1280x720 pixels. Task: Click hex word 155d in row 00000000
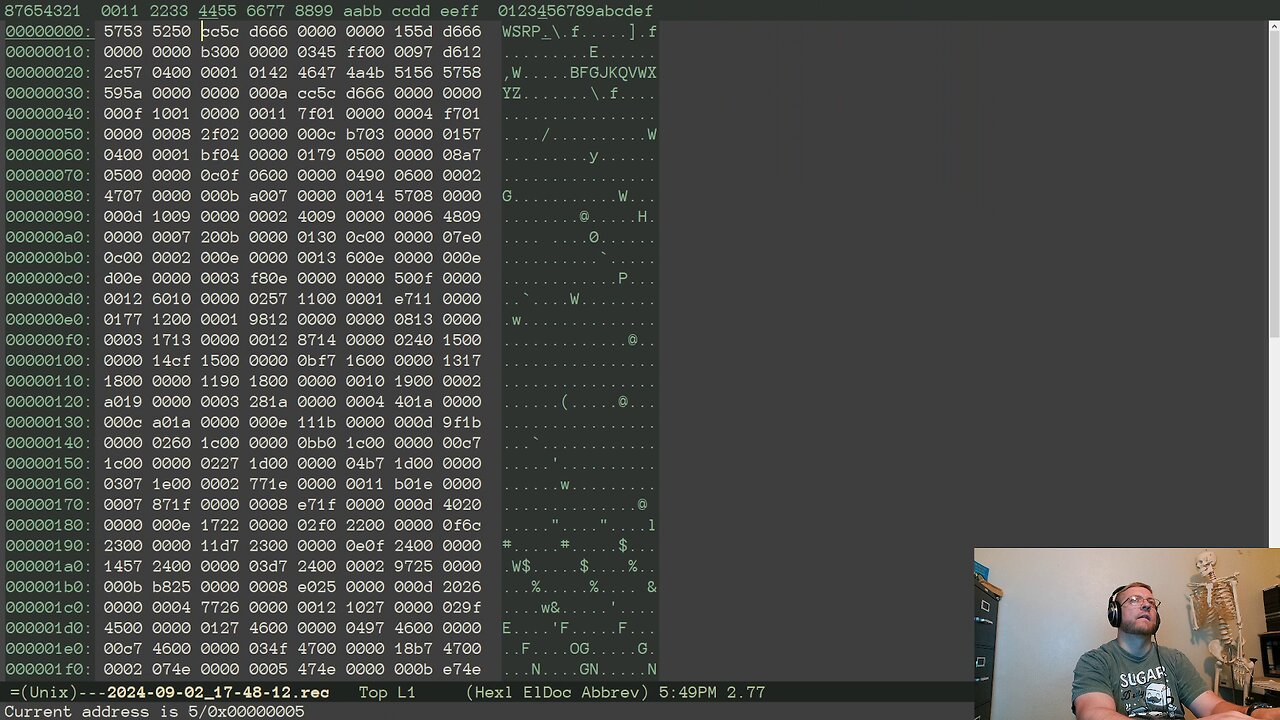(x=413, y=32)
